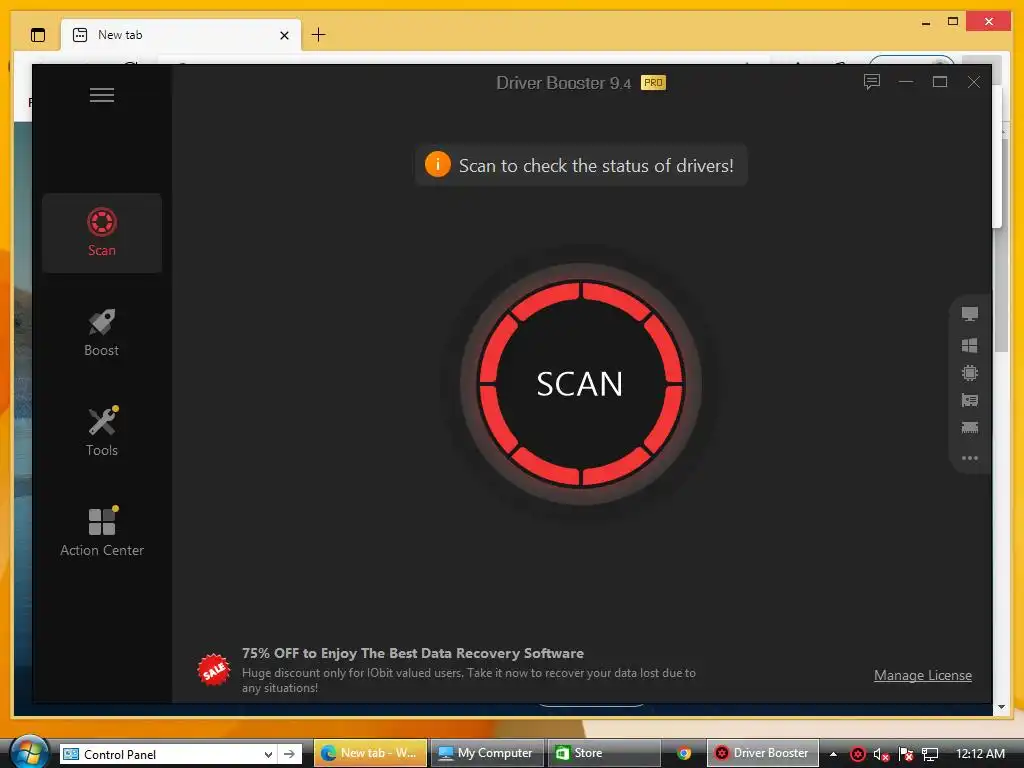This screenshot has height=768, width=1024.
Task: Close the New tab in browser
Action: click(284, 35)
